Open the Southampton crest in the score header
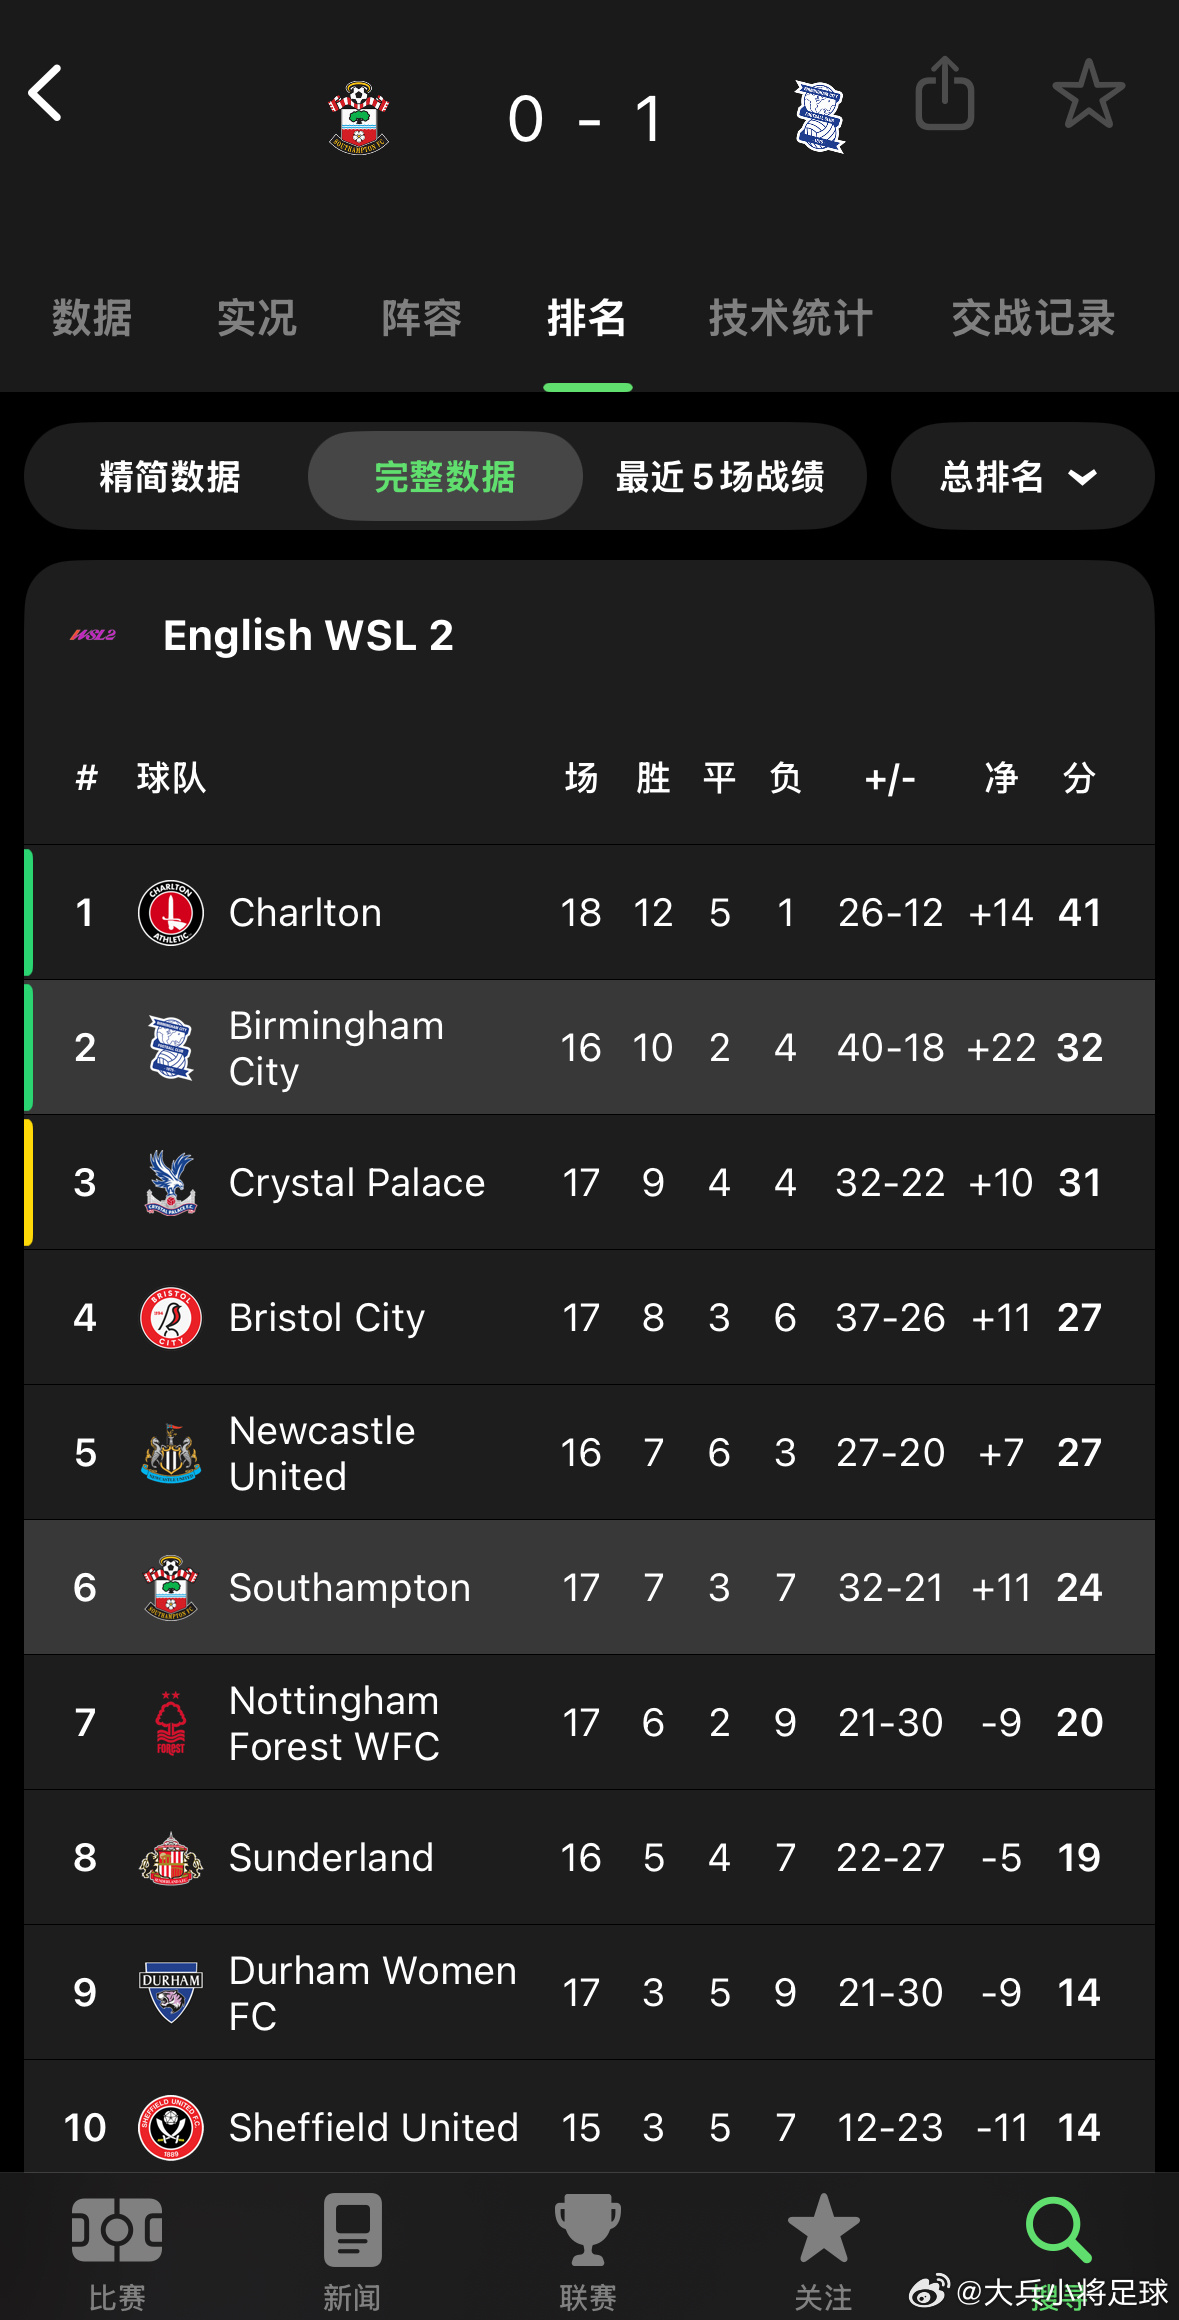 [359, 118]
